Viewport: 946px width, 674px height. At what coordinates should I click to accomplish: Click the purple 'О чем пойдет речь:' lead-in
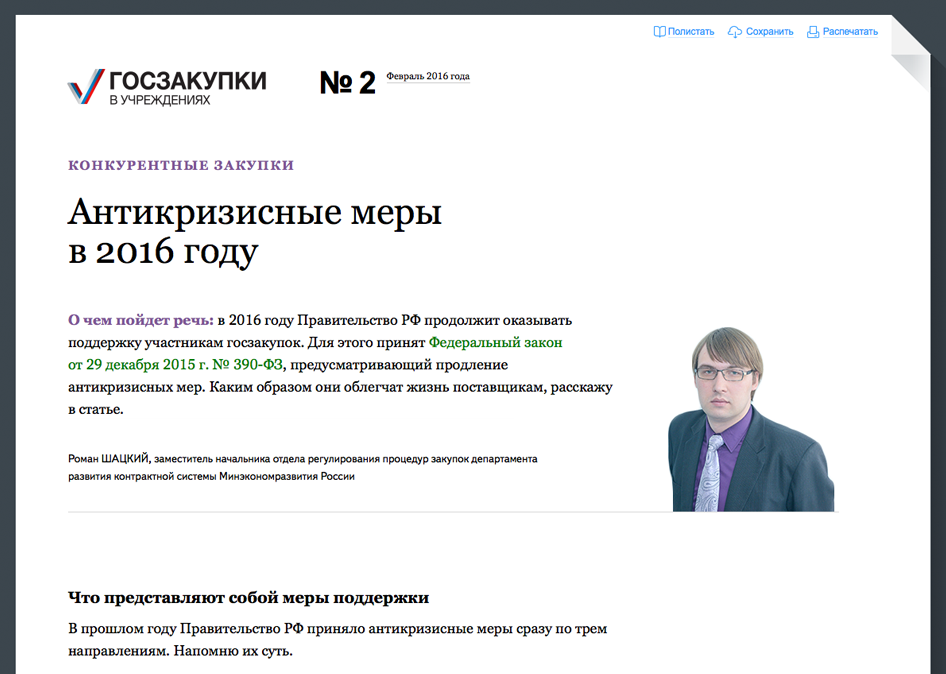coord(140,320)
